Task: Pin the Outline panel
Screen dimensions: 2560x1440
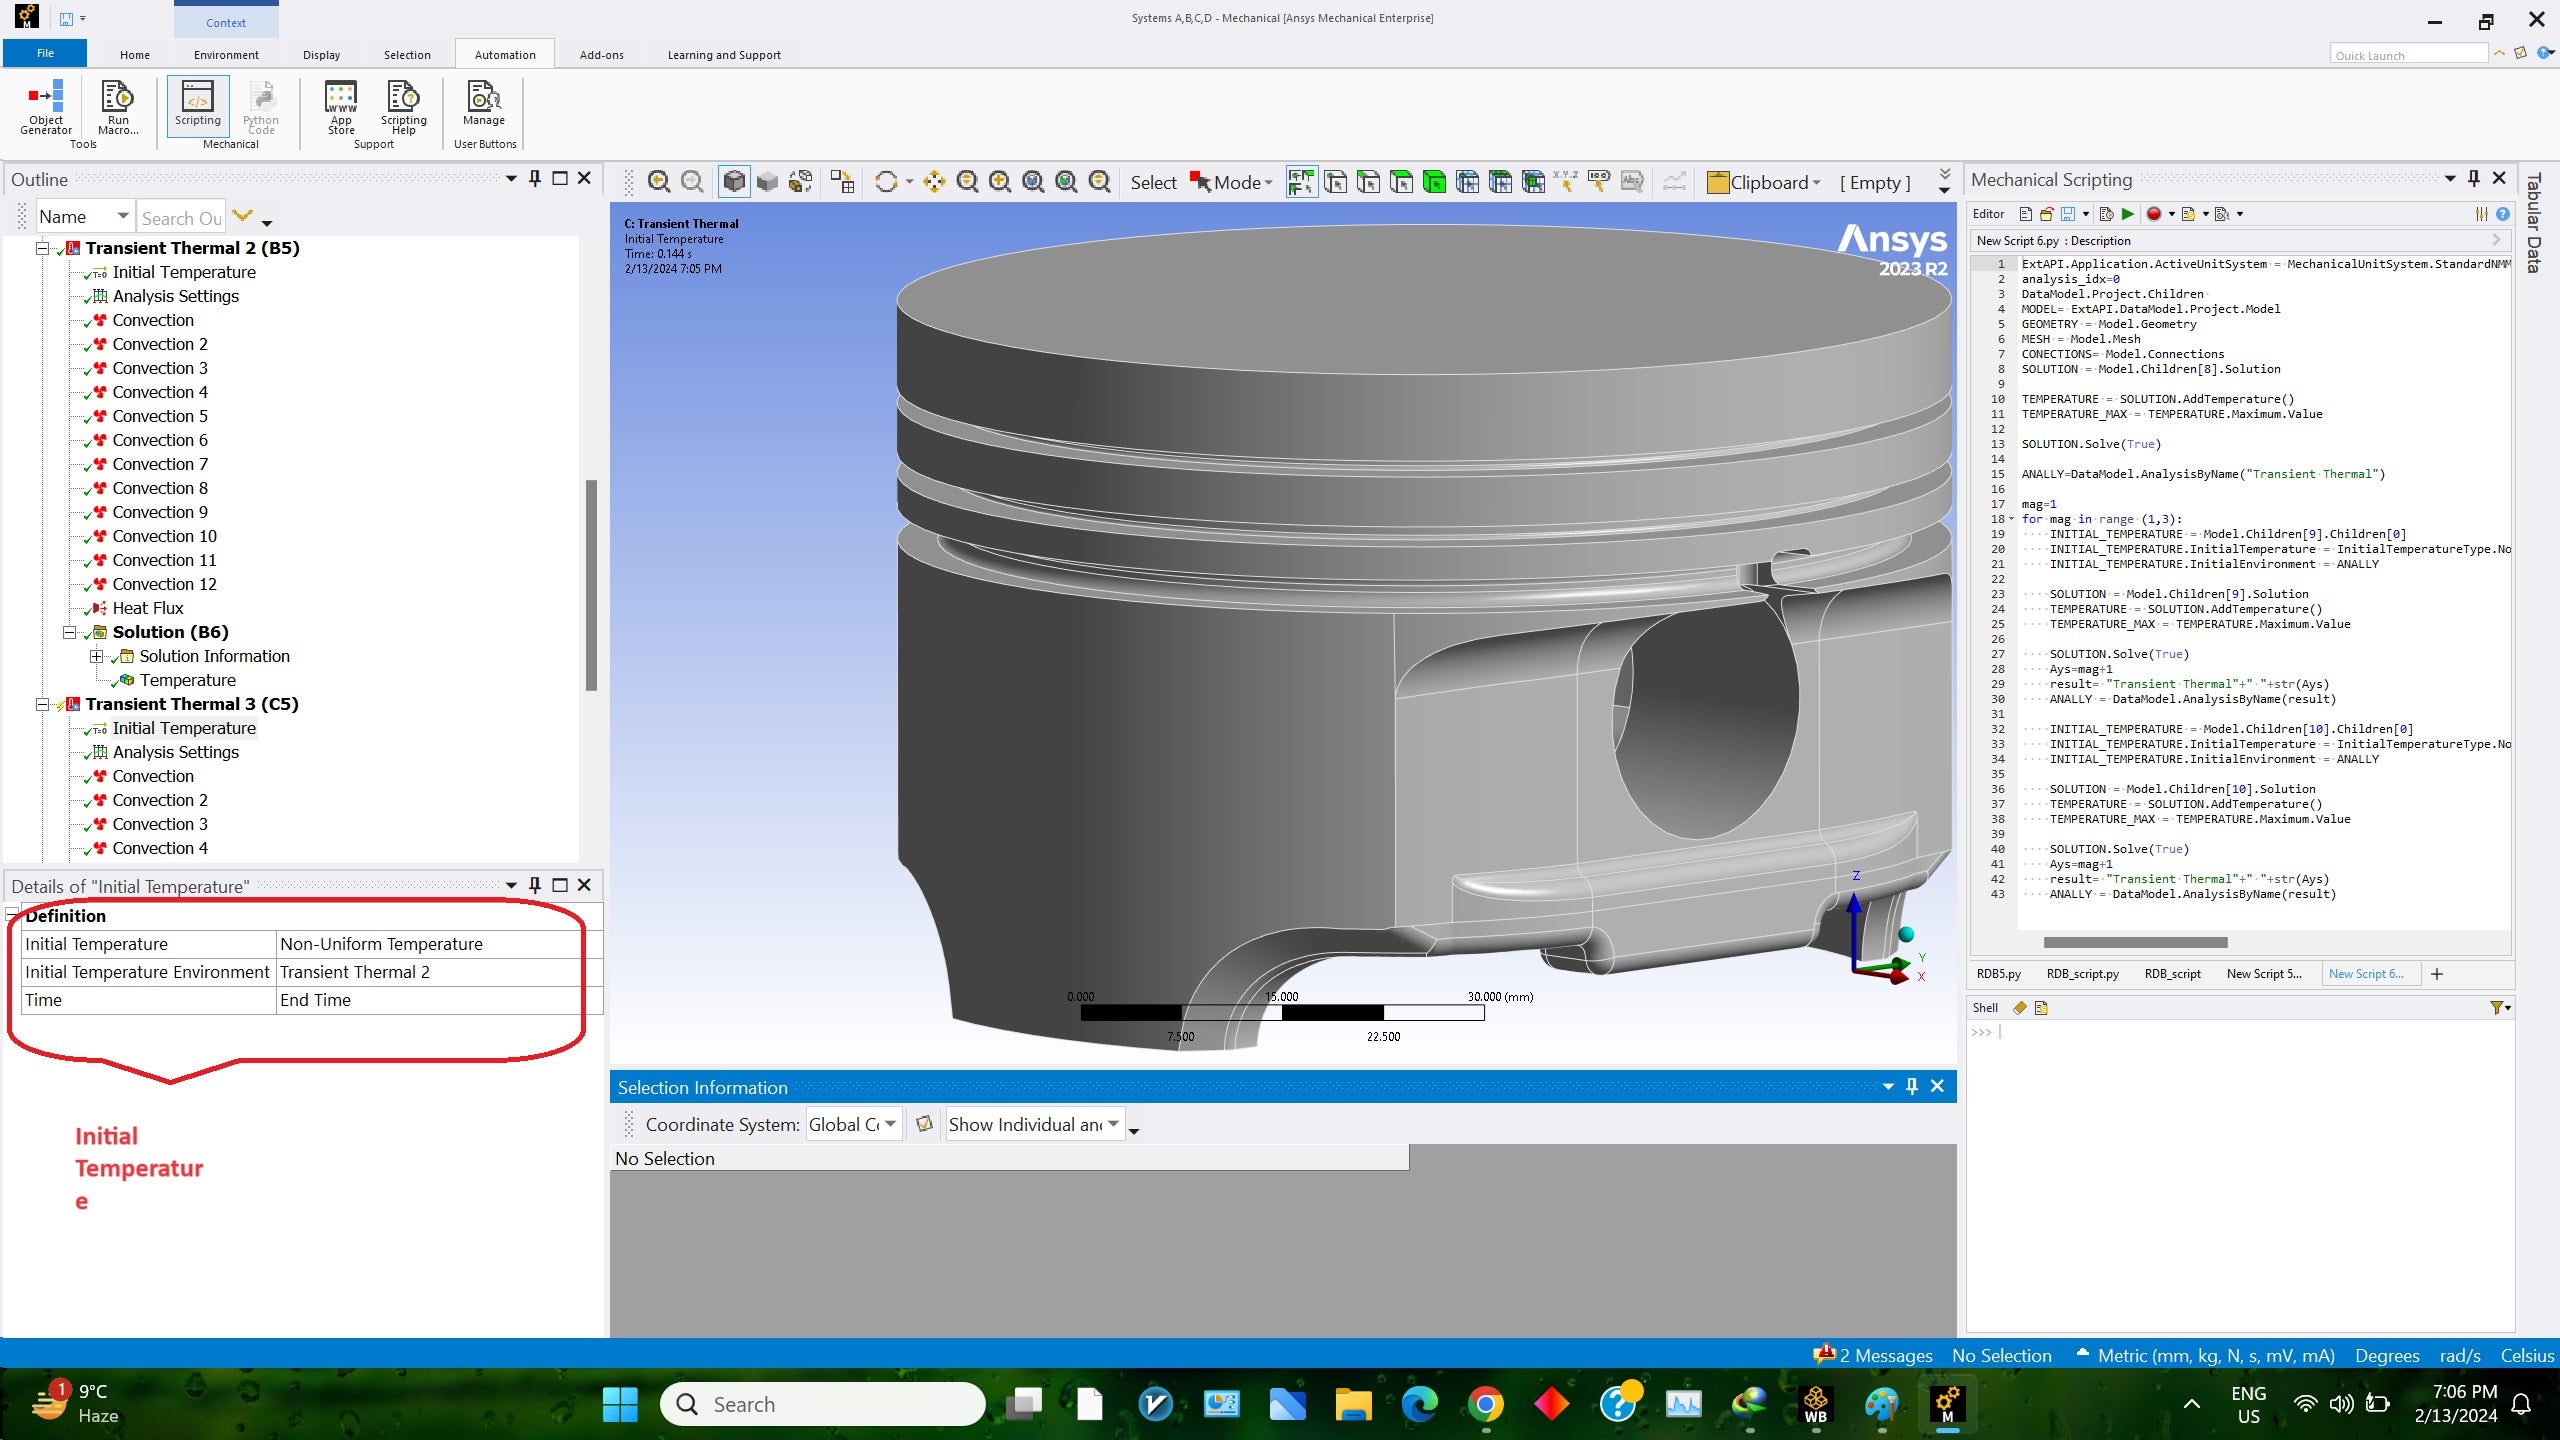Action: click(535, 179)
